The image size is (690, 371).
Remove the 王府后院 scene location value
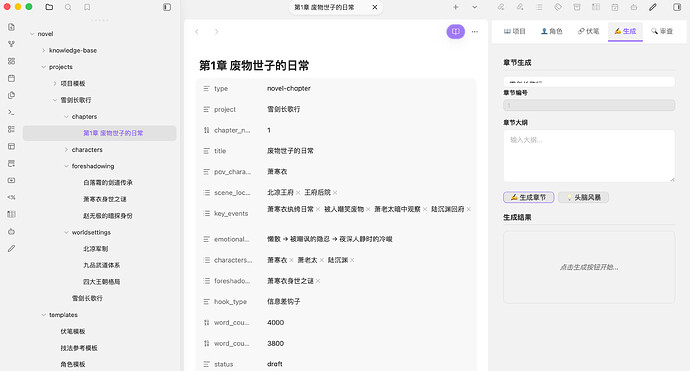335,193
